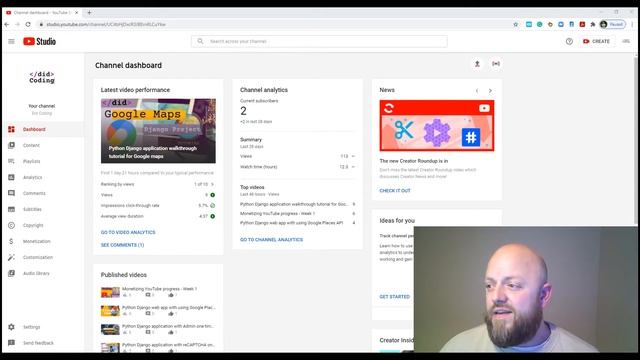Click the search box for your channel
The width and height of the screenshot is (640, 360).
[319, 41]
